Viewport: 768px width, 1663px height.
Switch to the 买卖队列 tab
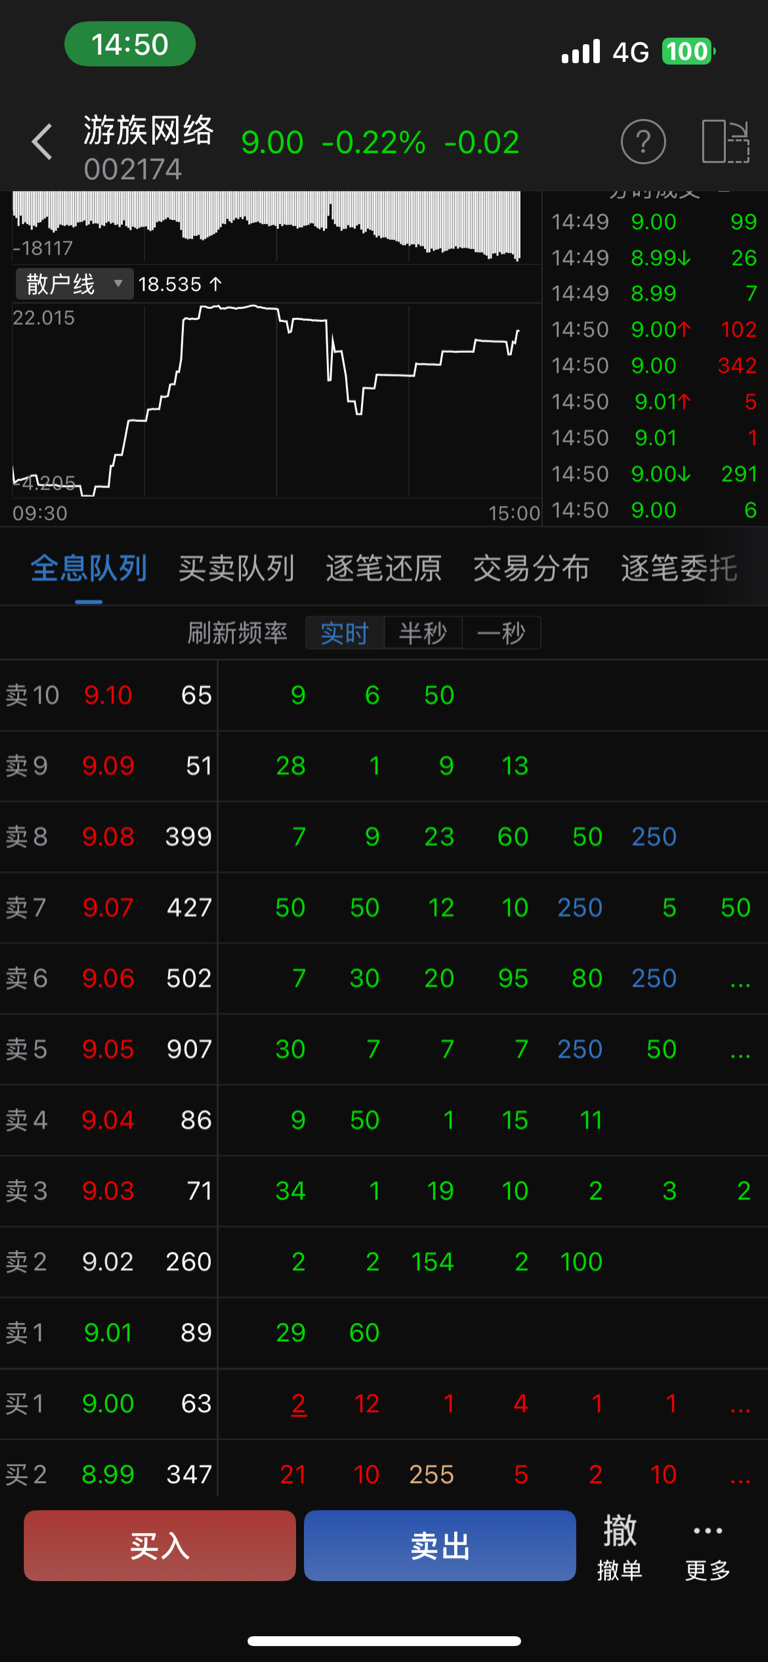pyautogui.click(x=236, y=568)
